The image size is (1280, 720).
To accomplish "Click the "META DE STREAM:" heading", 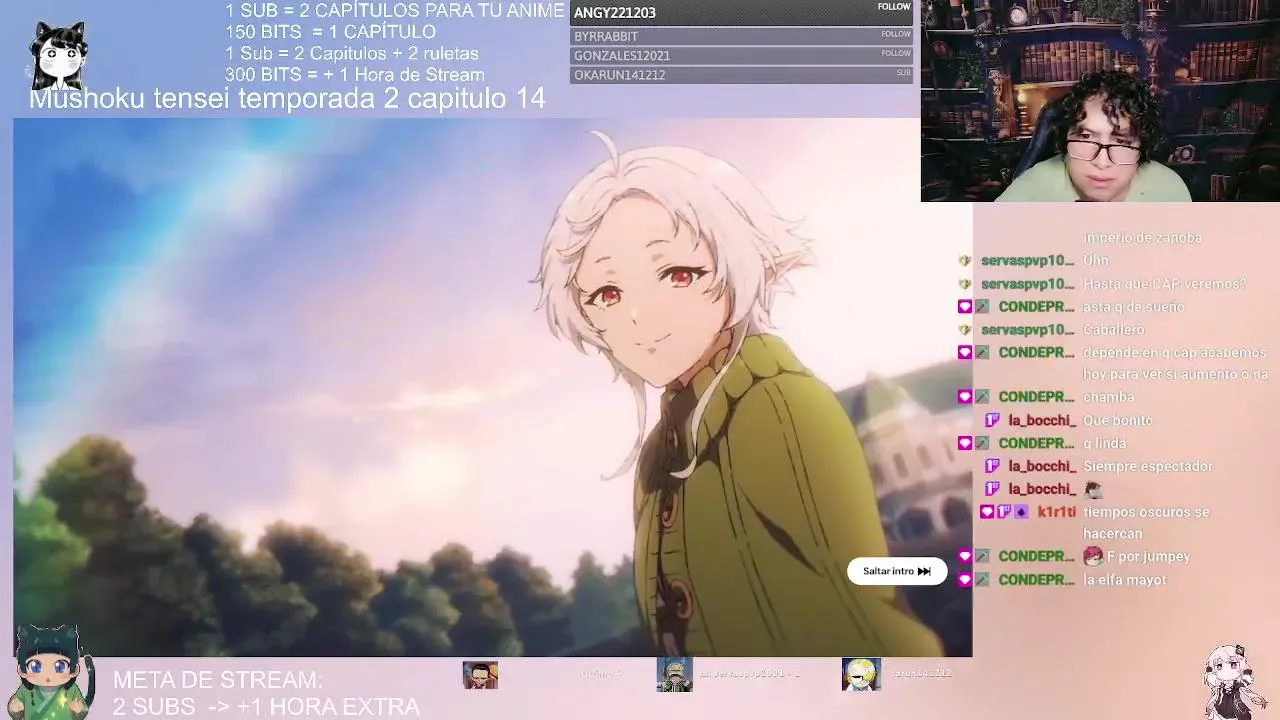I will point(218,680).
